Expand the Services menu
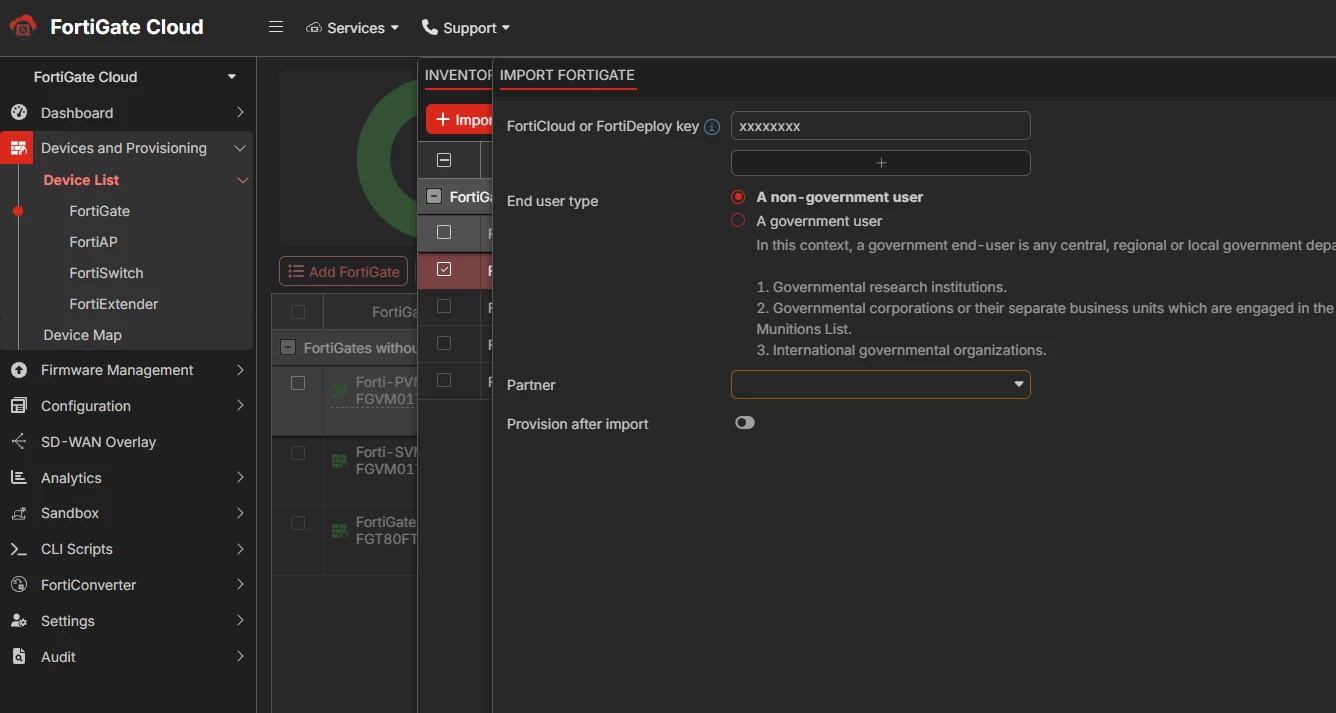This screenshot has width=1336, height=713. click(x=353, y=28)
